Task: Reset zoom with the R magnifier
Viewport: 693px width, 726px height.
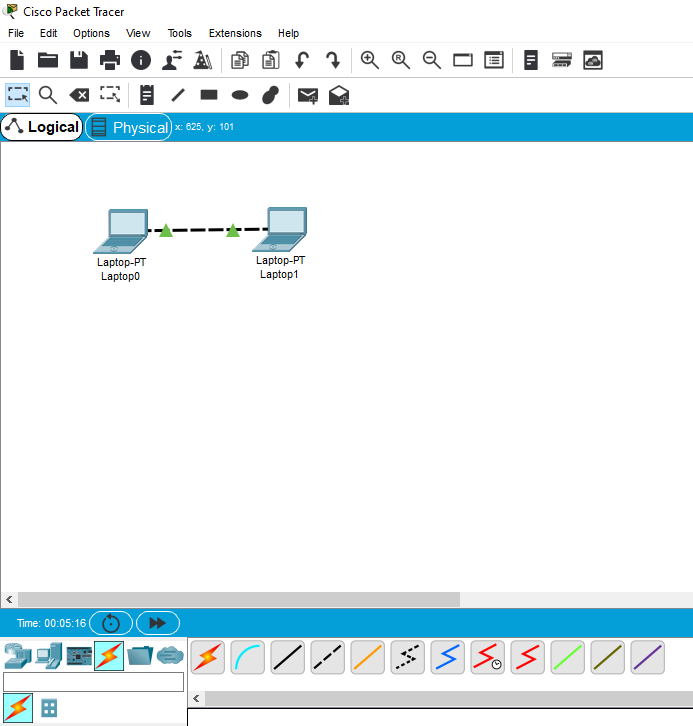Action: coord(400,60)
